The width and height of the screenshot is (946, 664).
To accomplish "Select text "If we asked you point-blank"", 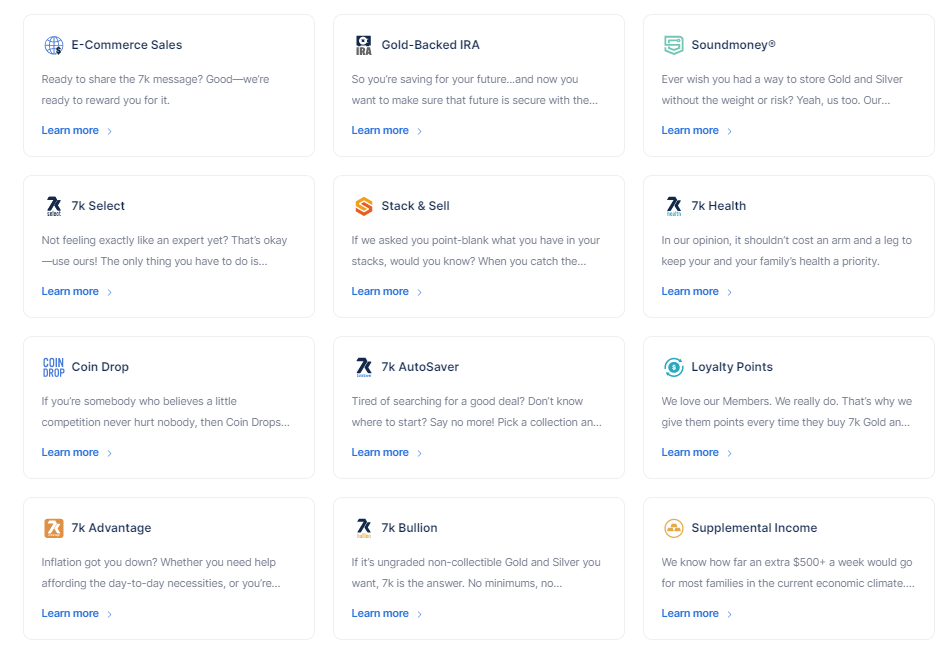I will (x=420, y=241).
